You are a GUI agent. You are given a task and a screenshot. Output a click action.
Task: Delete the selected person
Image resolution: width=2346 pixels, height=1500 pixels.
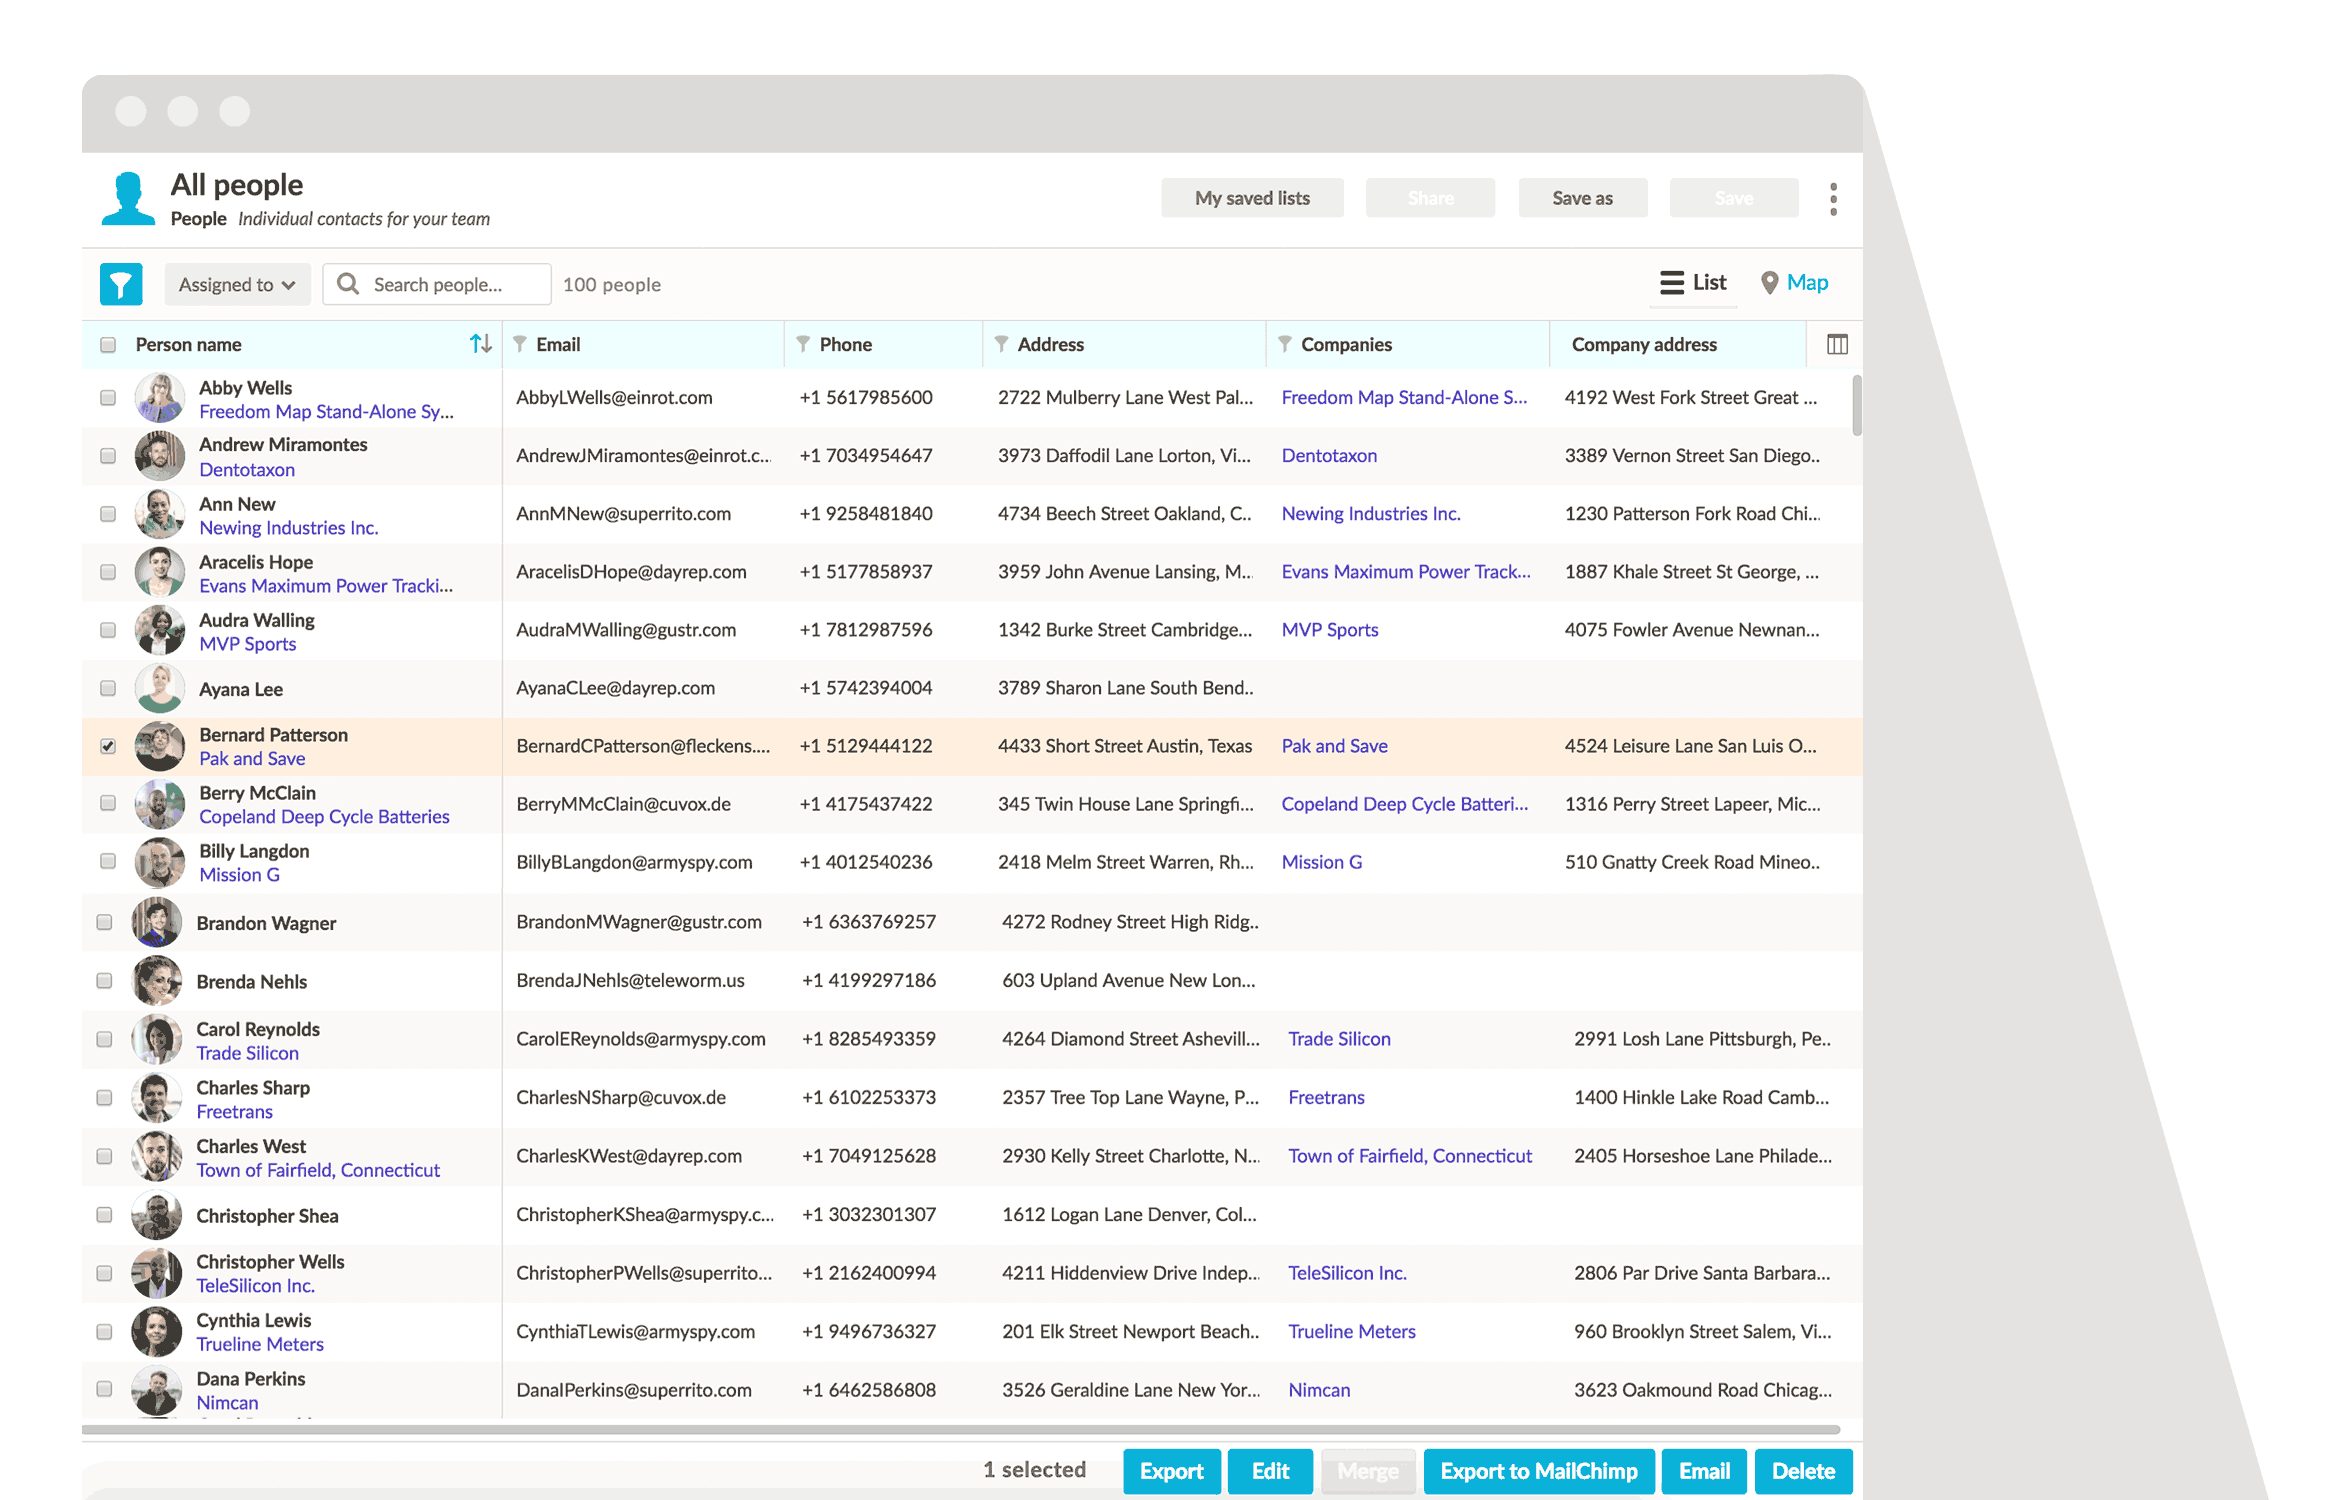[1803, 1471]
